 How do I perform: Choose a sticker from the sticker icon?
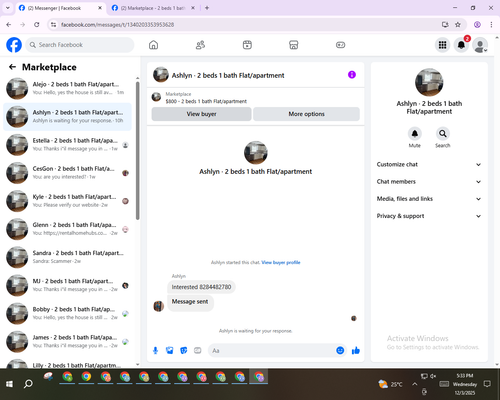coord(184,350)
